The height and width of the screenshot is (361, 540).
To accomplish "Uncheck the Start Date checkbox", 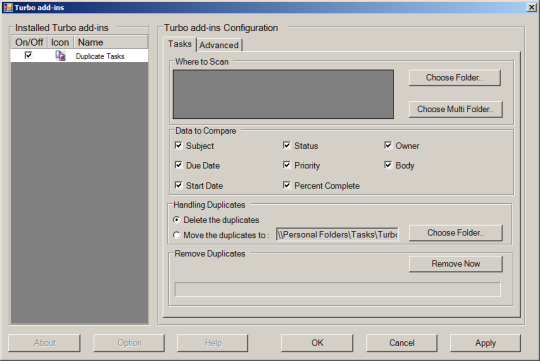I will point(178,185).
